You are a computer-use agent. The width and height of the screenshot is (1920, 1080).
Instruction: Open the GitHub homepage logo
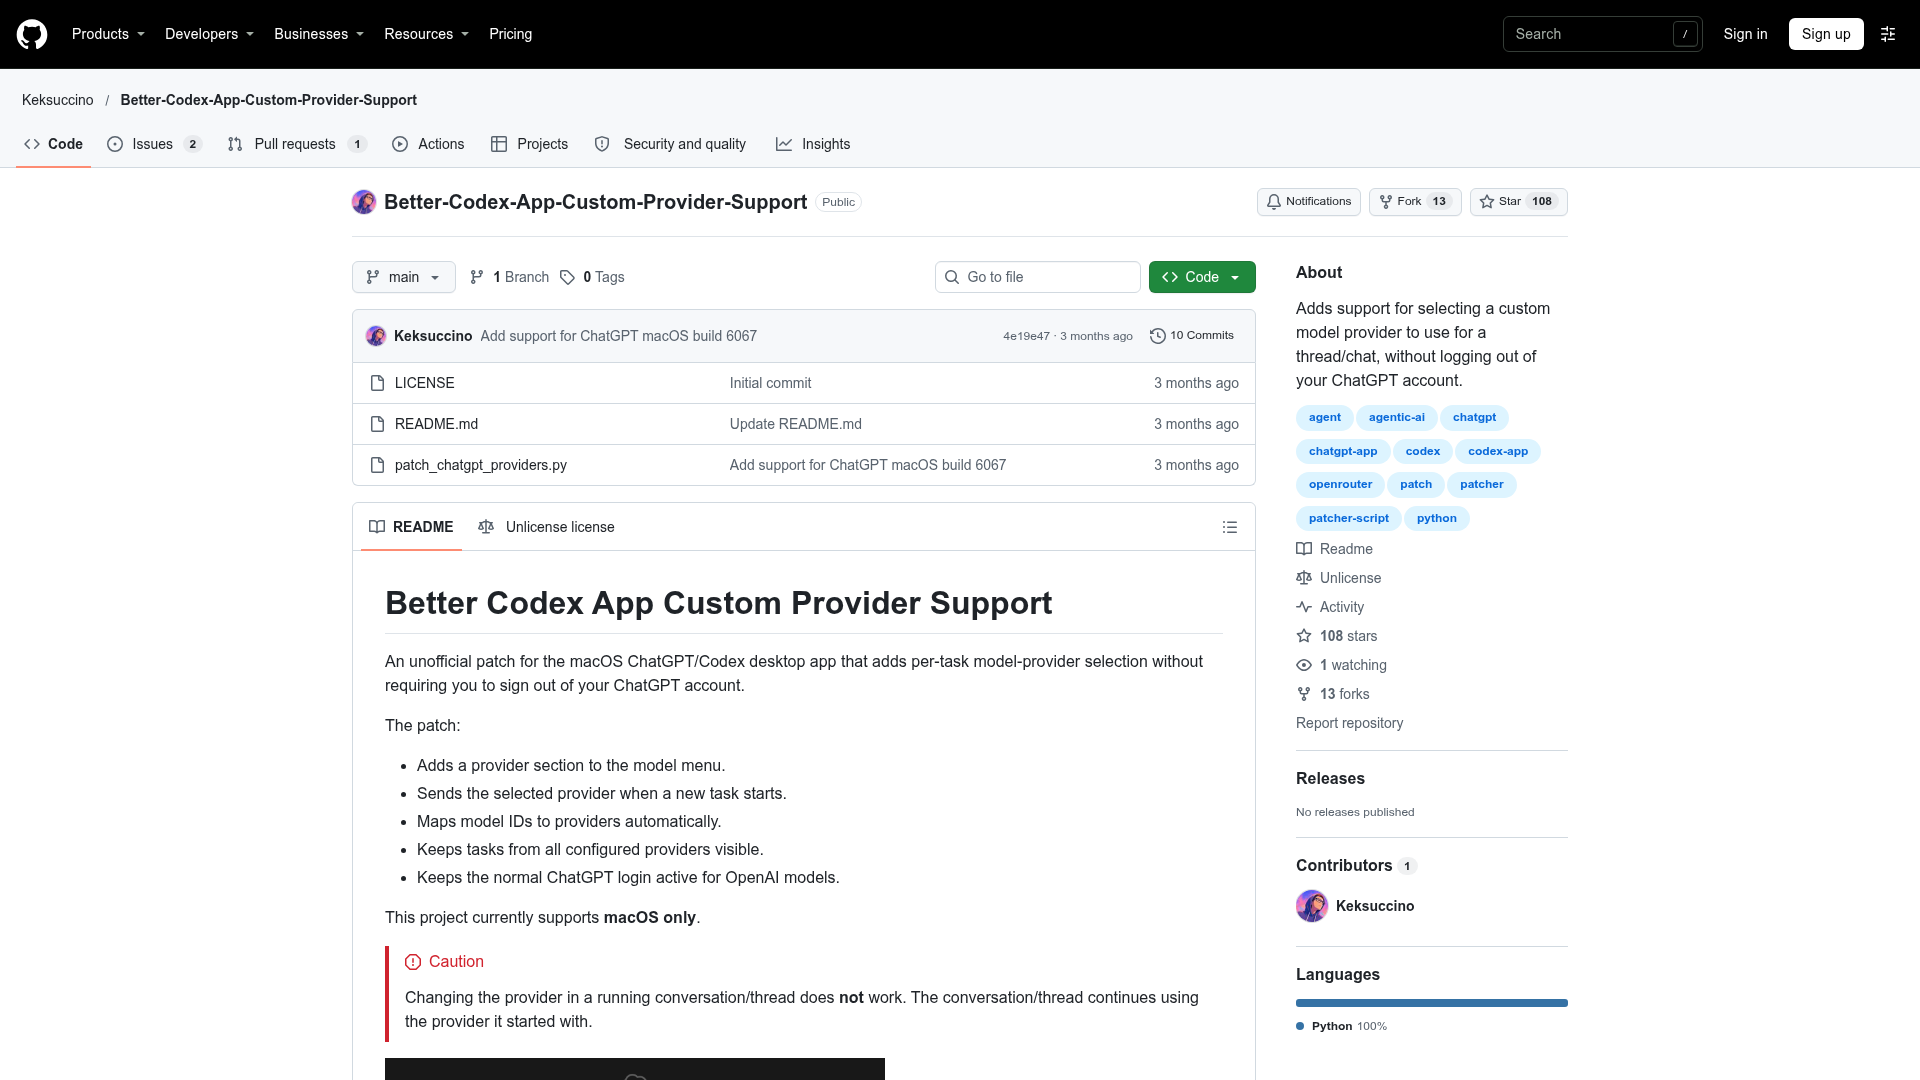point(32,34)
